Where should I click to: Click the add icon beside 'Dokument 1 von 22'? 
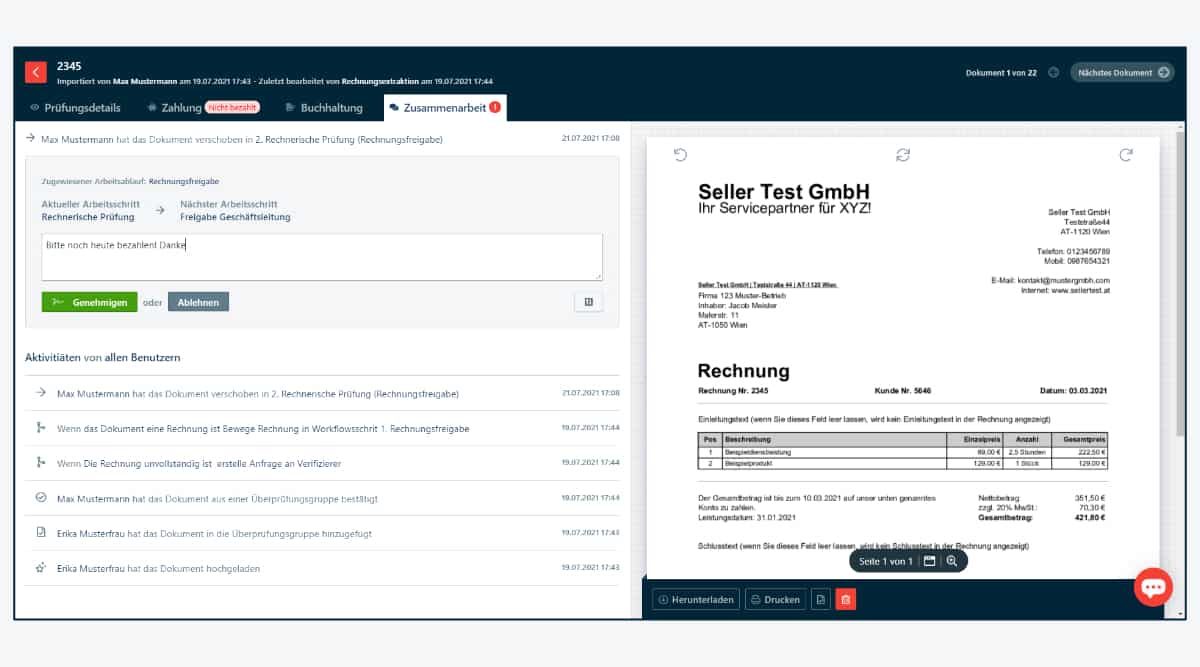[1053, 72]
